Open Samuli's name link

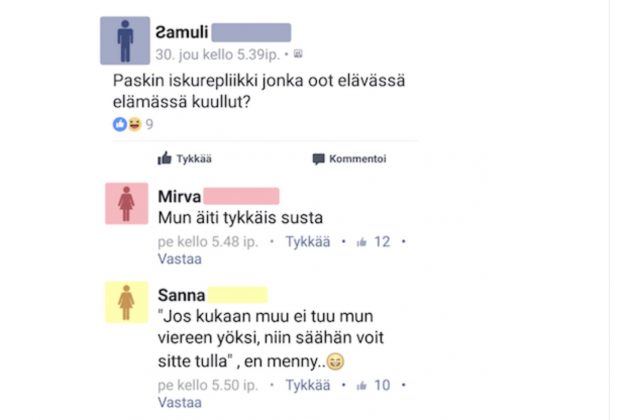182,32
